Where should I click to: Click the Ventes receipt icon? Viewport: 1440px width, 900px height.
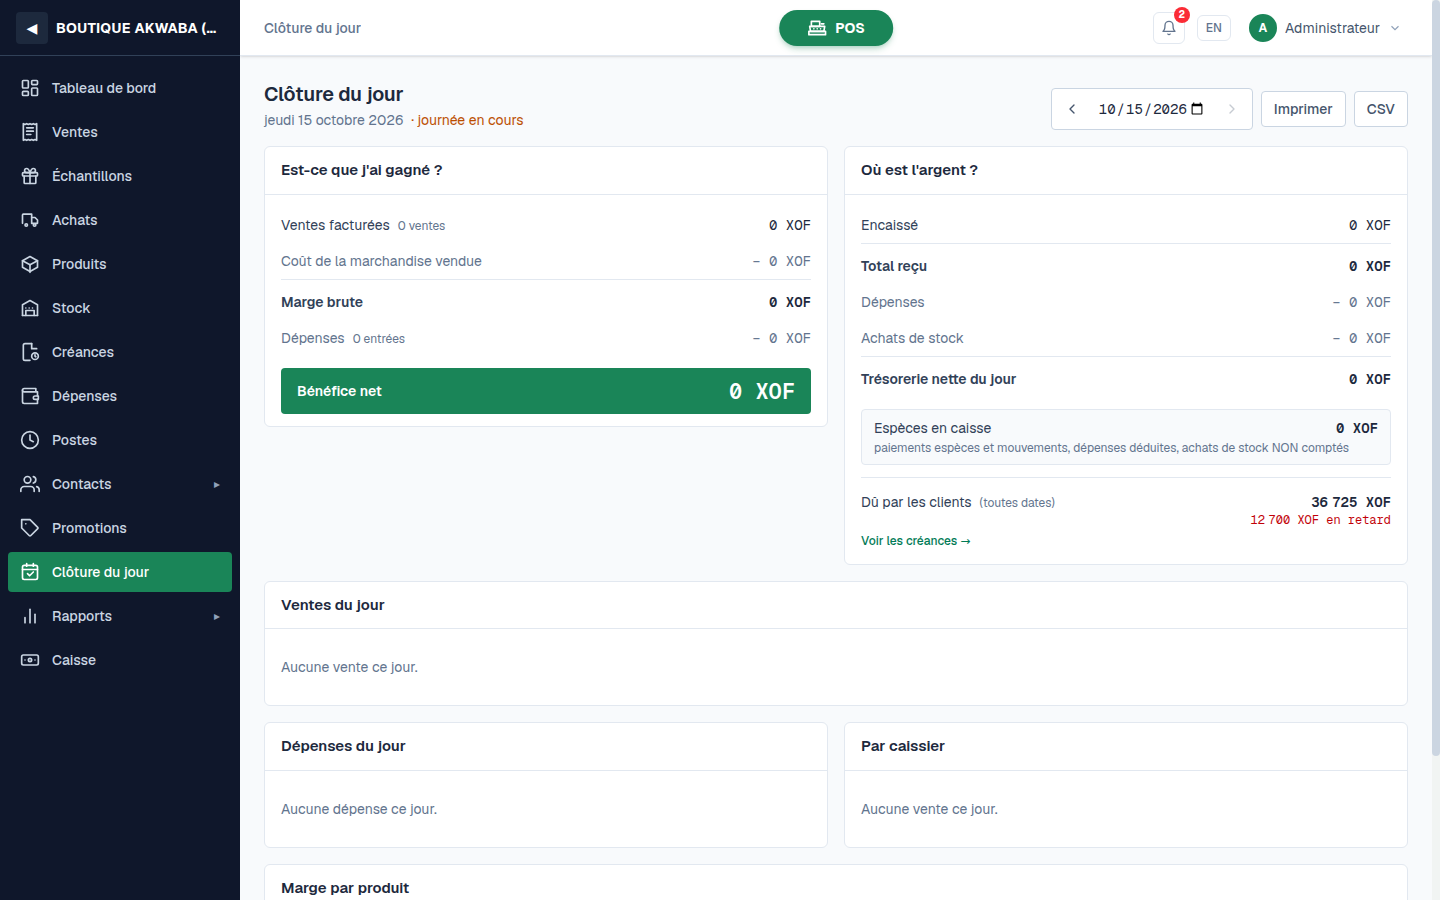coord(30,132)
